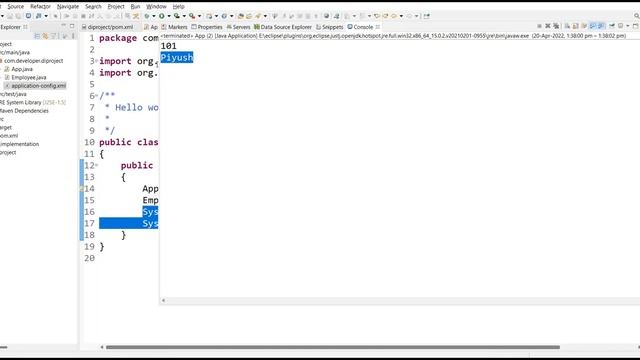The image size is (640, 360).
Task: Open the Help menu
Action: (x=178, y=7)
